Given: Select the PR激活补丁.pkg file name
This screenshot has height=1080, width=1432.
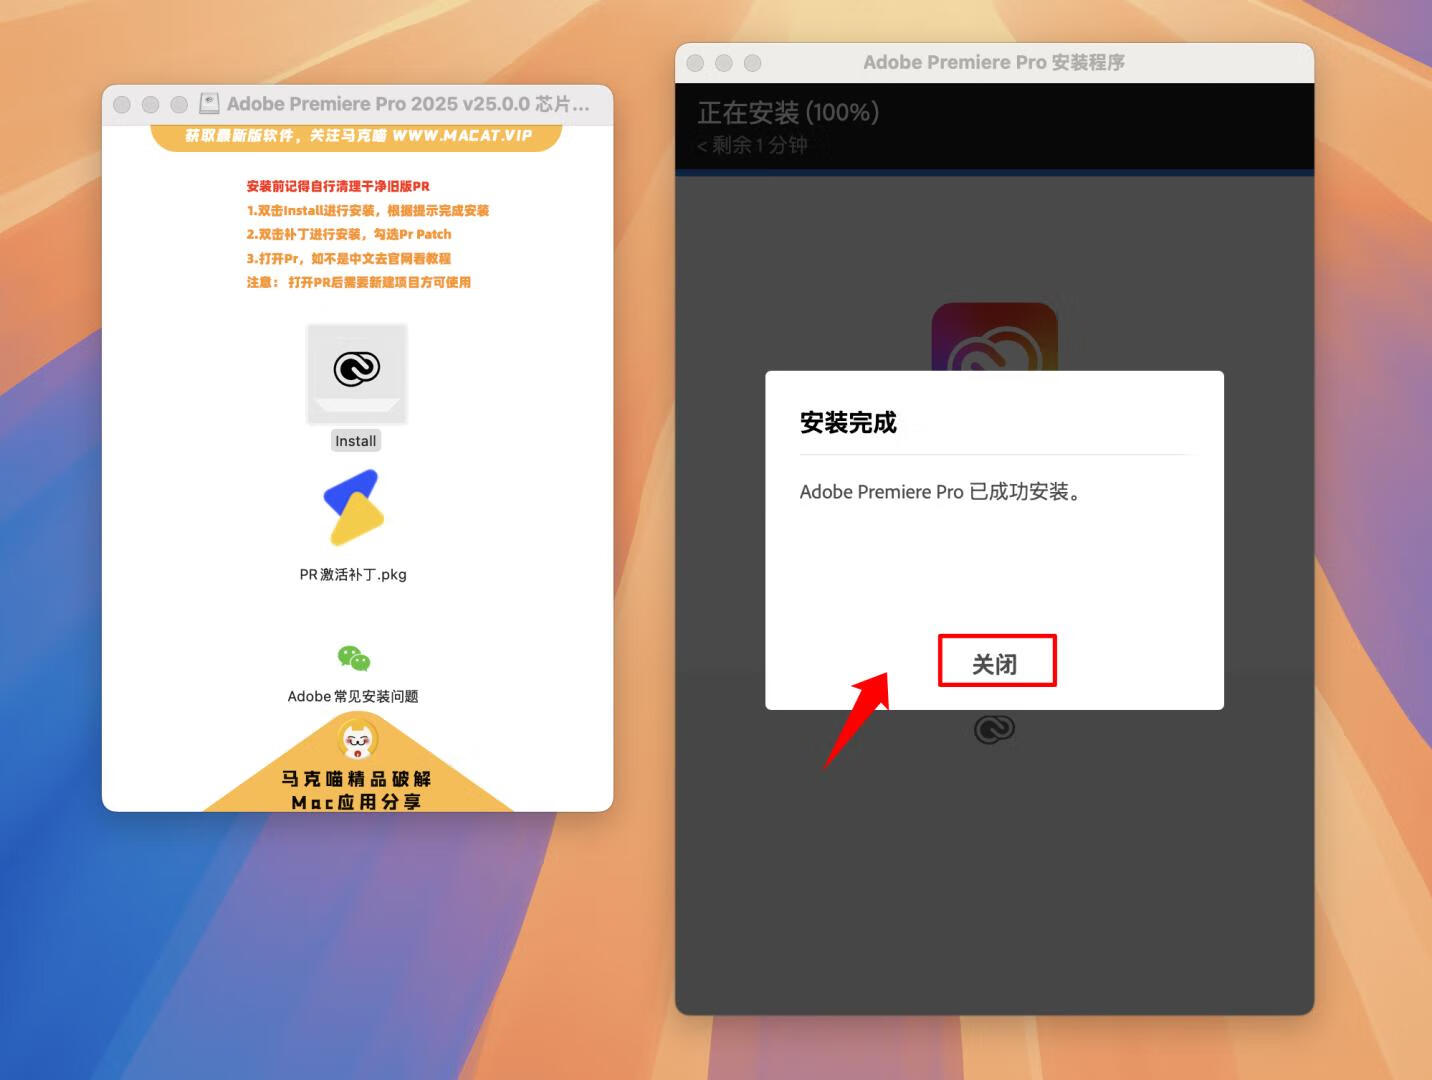Looking at the screenshot, I should 353,574.
